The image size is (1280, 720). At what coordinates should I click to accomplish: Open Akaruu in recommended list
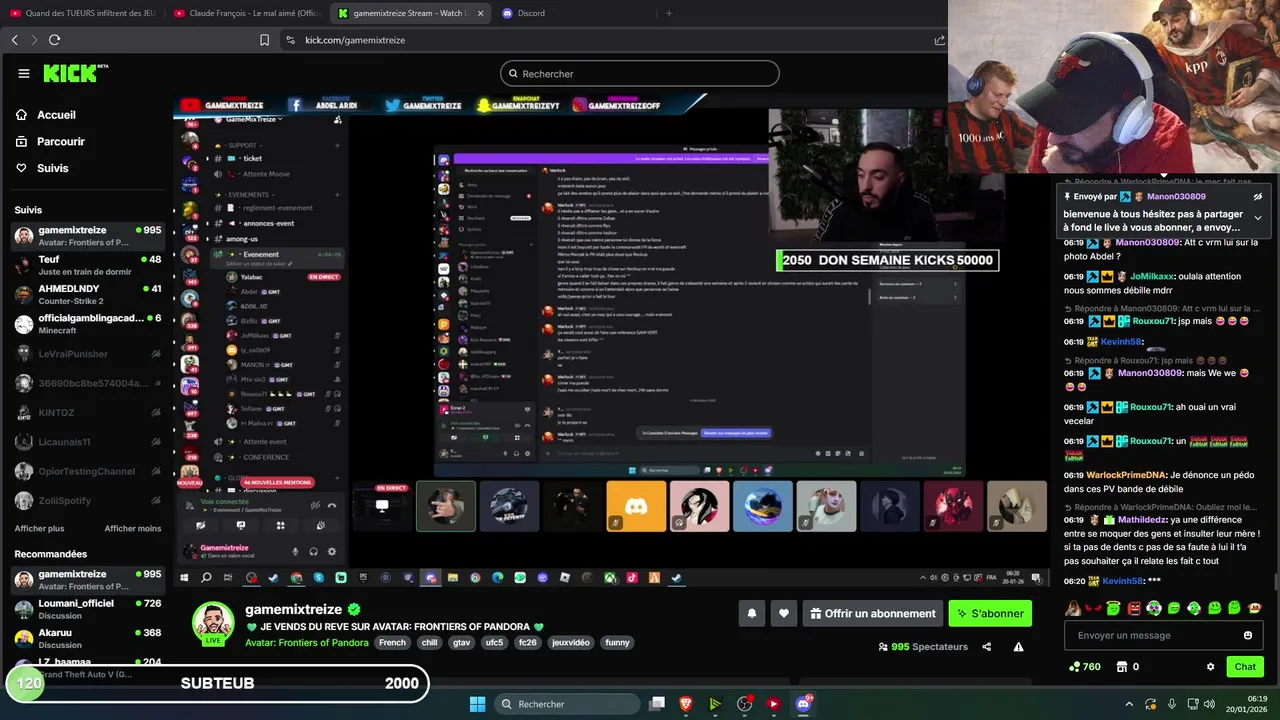(x=87, y=638)
